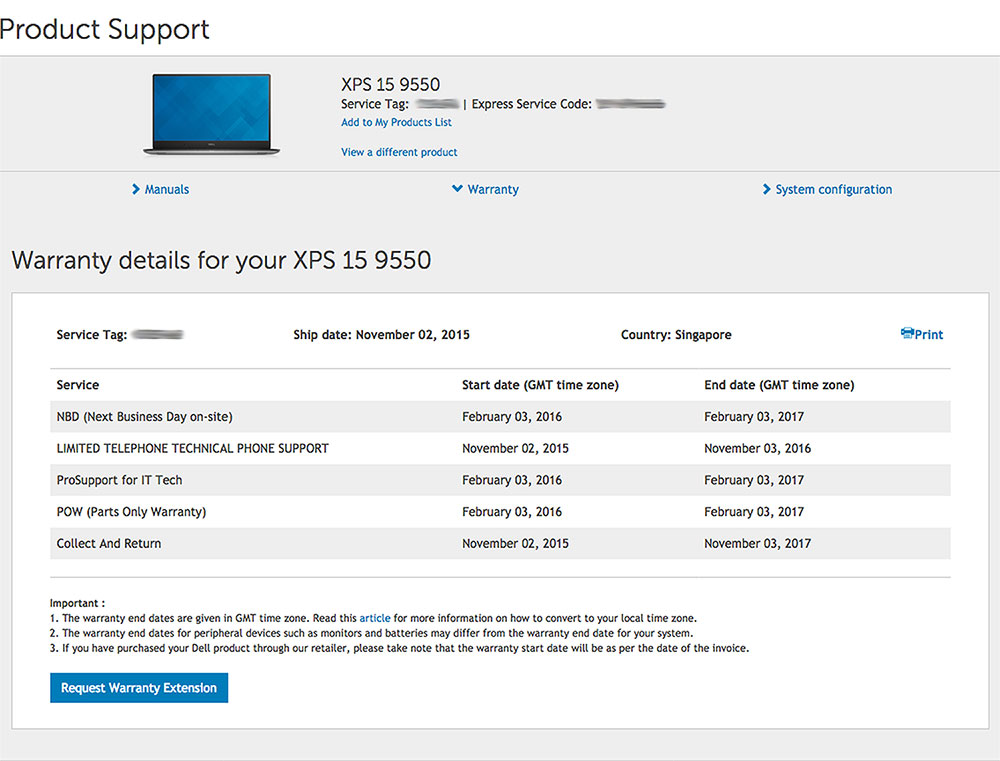Image resolution: width=1000 pixels, height=761 pixels.
Task: Click the Important: notes label
Action: (x=77, y=603)
